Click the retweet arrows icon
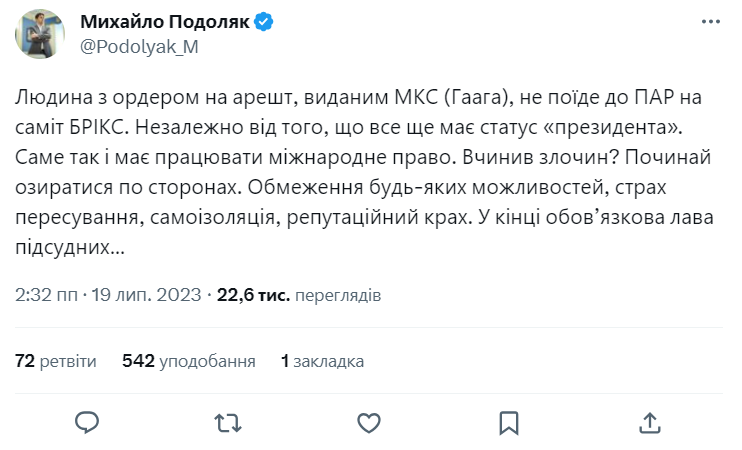The width and height of the screenshot is (742, 450). click(229, 422)
